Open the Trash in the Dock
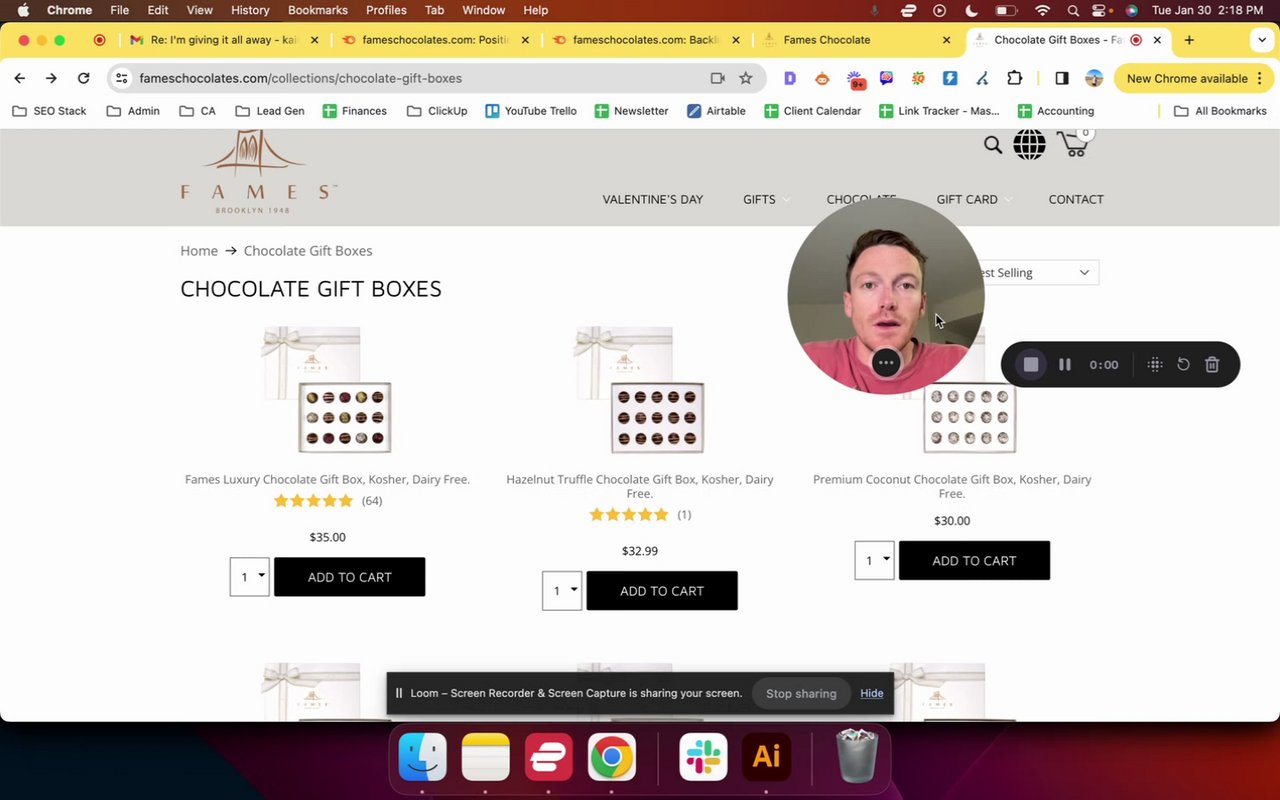This screenshot has height=800, width=1280. coord(857,757)
